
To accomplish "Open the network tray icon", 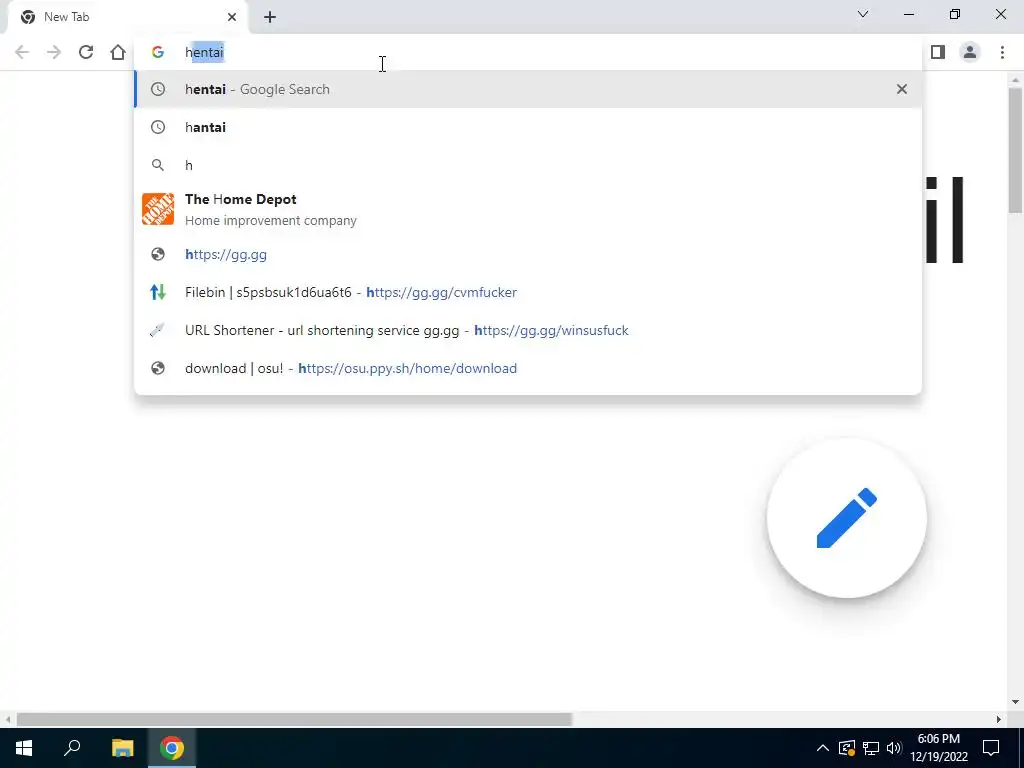I will coord(871,748).
